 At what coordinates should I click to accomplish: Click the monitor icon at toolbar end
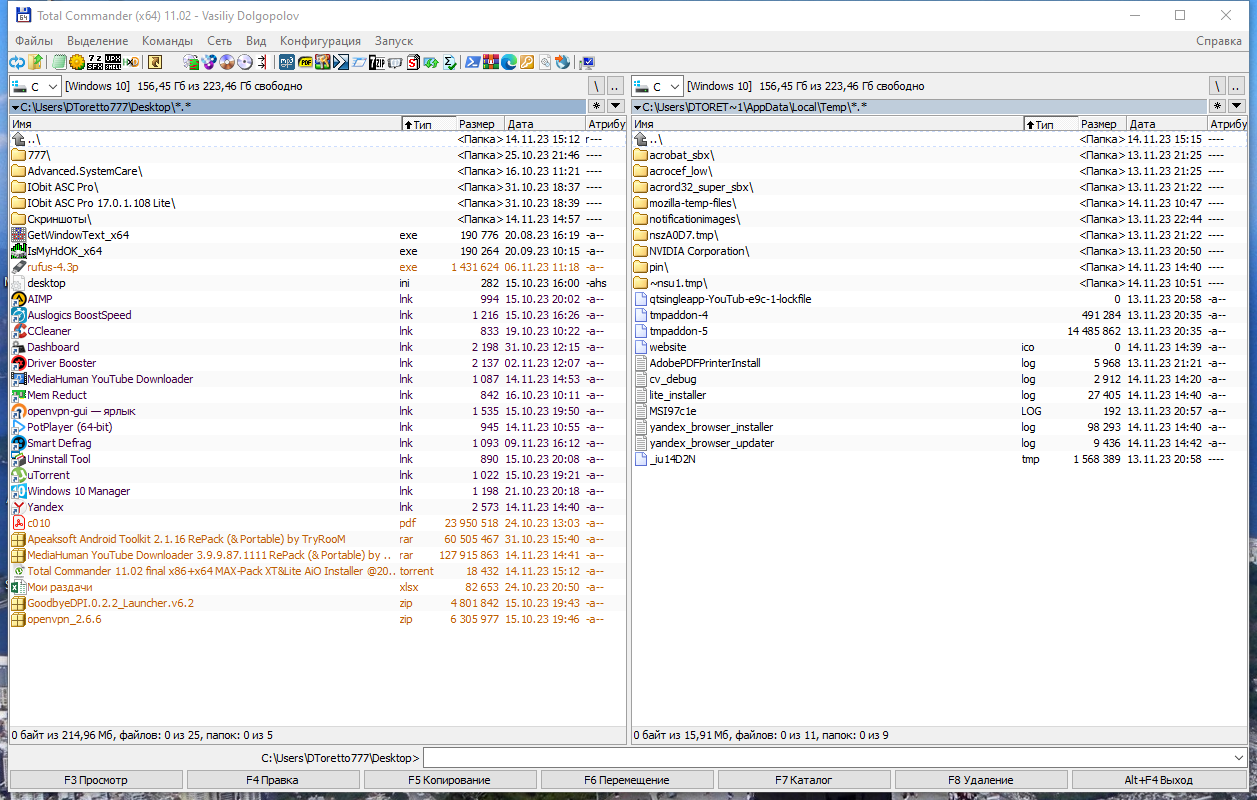point(587,62)
